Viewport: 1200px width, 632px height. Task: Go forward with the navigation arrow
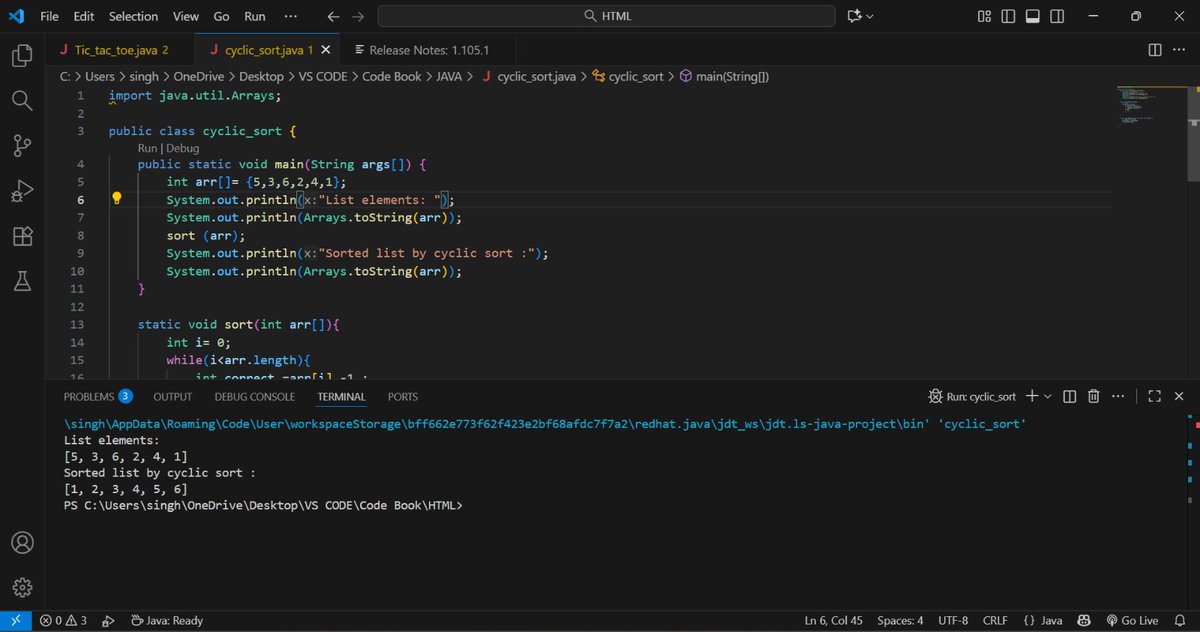click(358, 16)
